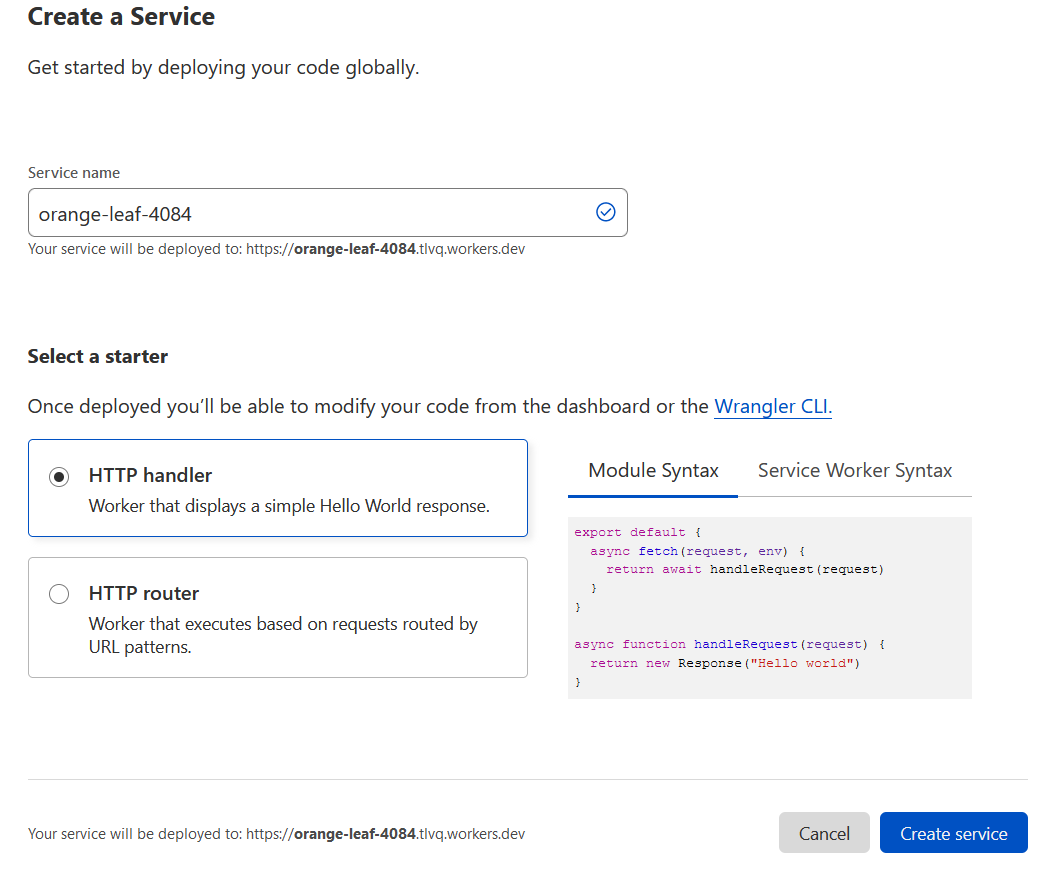Click the Select a starter section heading
1062x878 pixels.
point(97,356)
